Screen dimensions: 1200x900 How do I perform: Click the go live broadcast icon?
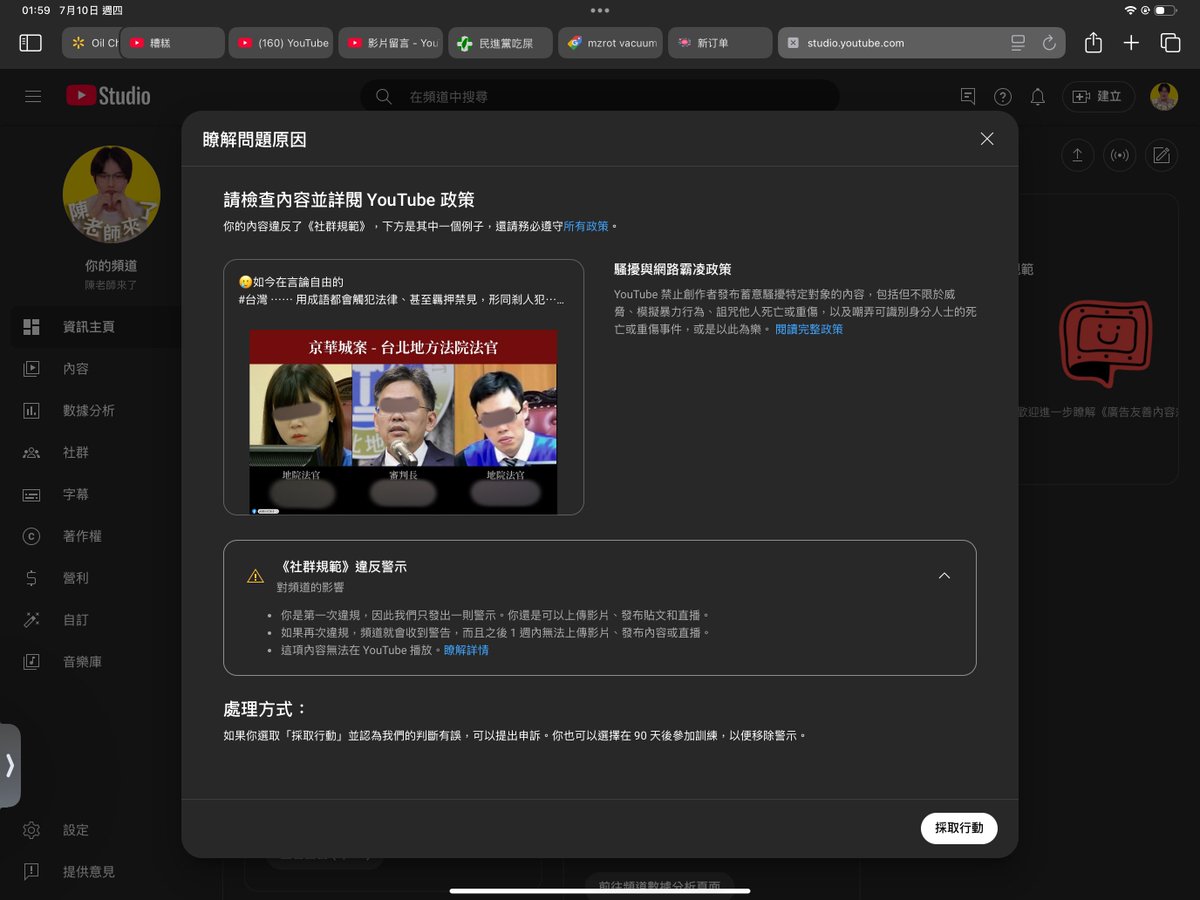pos(1119,155)
